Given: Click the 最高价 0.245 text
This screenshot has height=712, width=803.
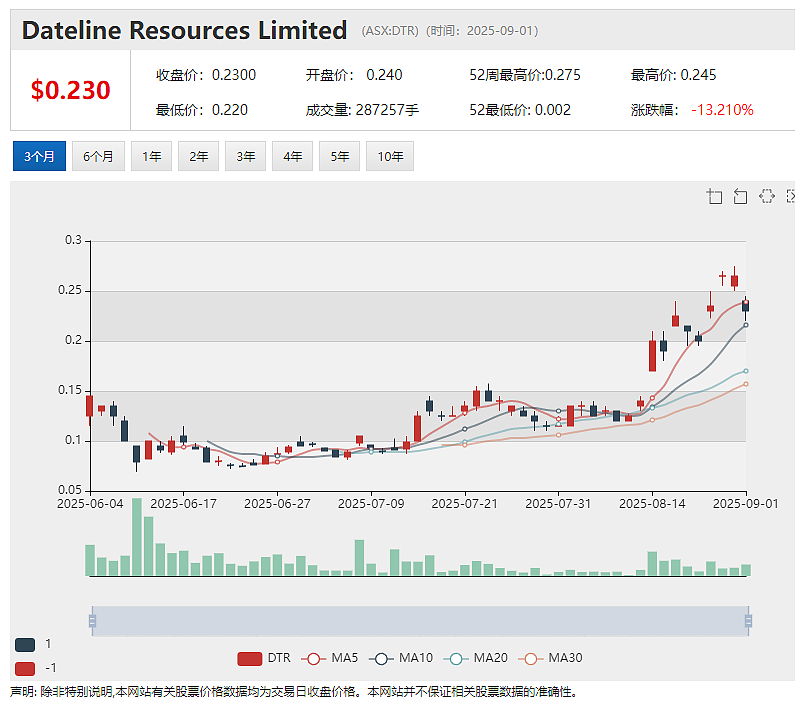Looking at the screenshot, I should pos(673,75).
